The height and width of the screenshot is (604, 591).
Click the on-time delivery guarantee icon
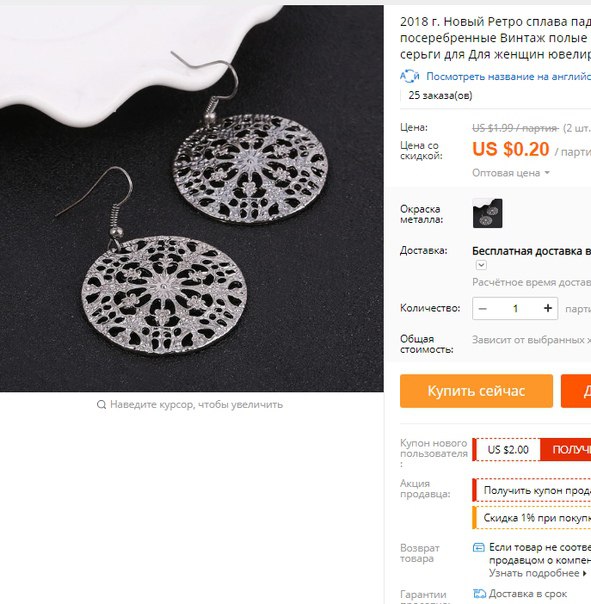coord(479,594)
